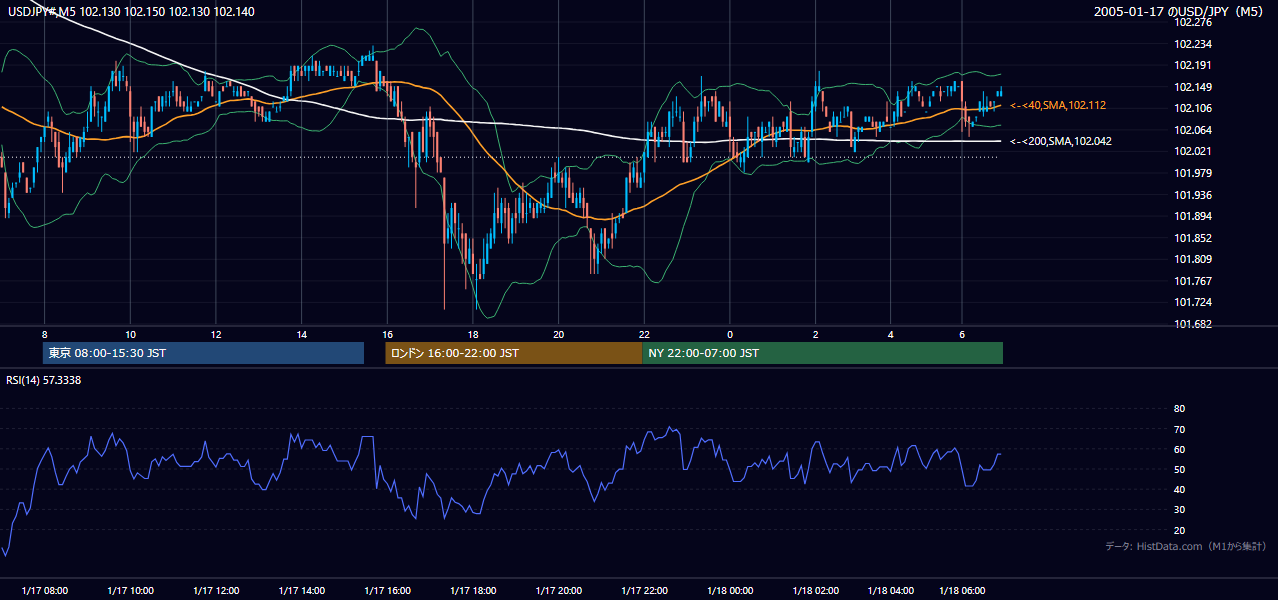
Task: Click the RSI scale value 70
Action: coord(1179,429)
